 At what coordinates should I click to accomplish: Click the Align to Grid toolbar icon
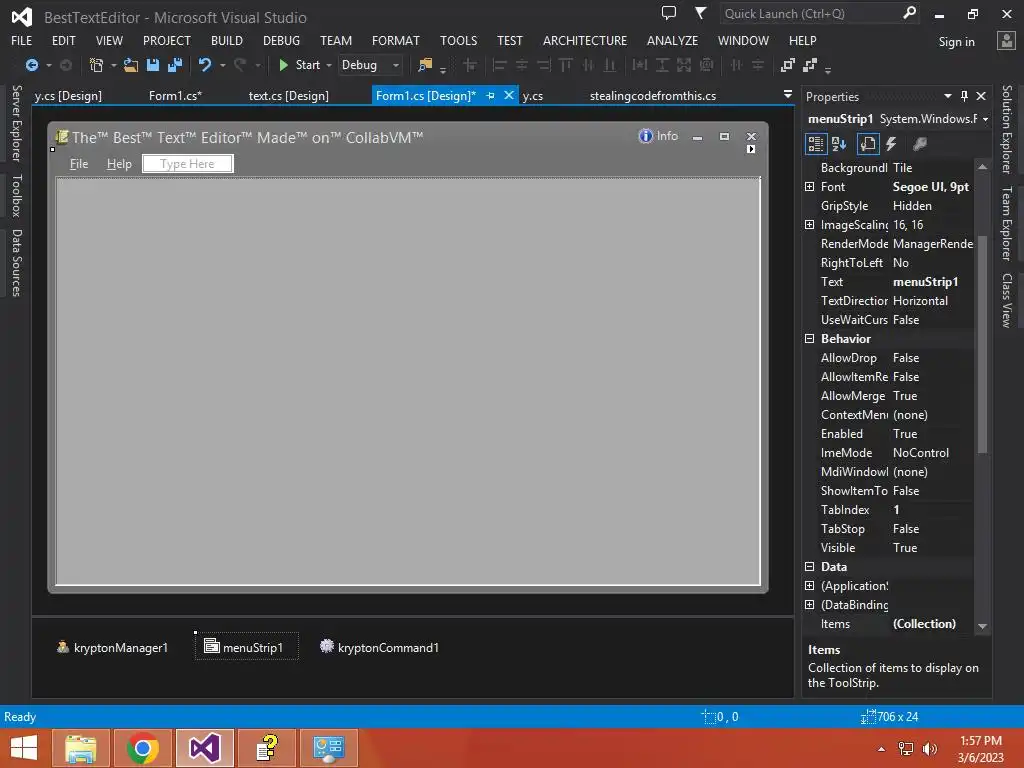pos(470,65)
